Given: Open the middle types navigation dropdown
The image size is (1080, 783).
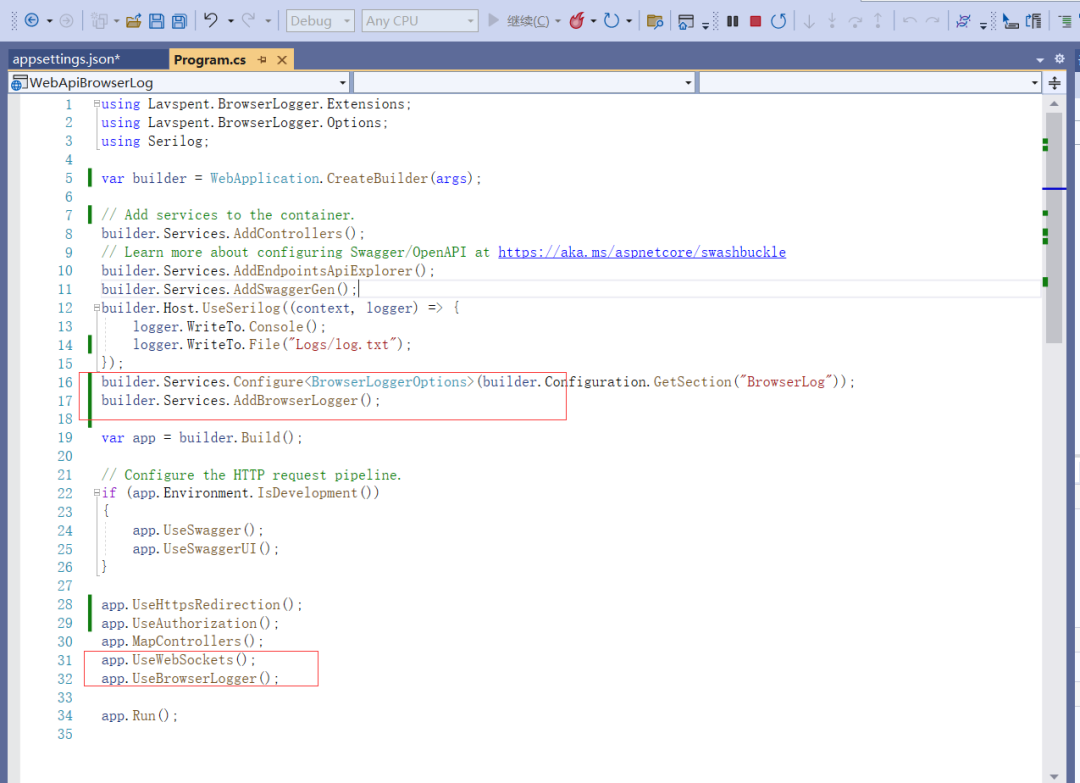Looking at the screenshot, I should tap(523, 83).
